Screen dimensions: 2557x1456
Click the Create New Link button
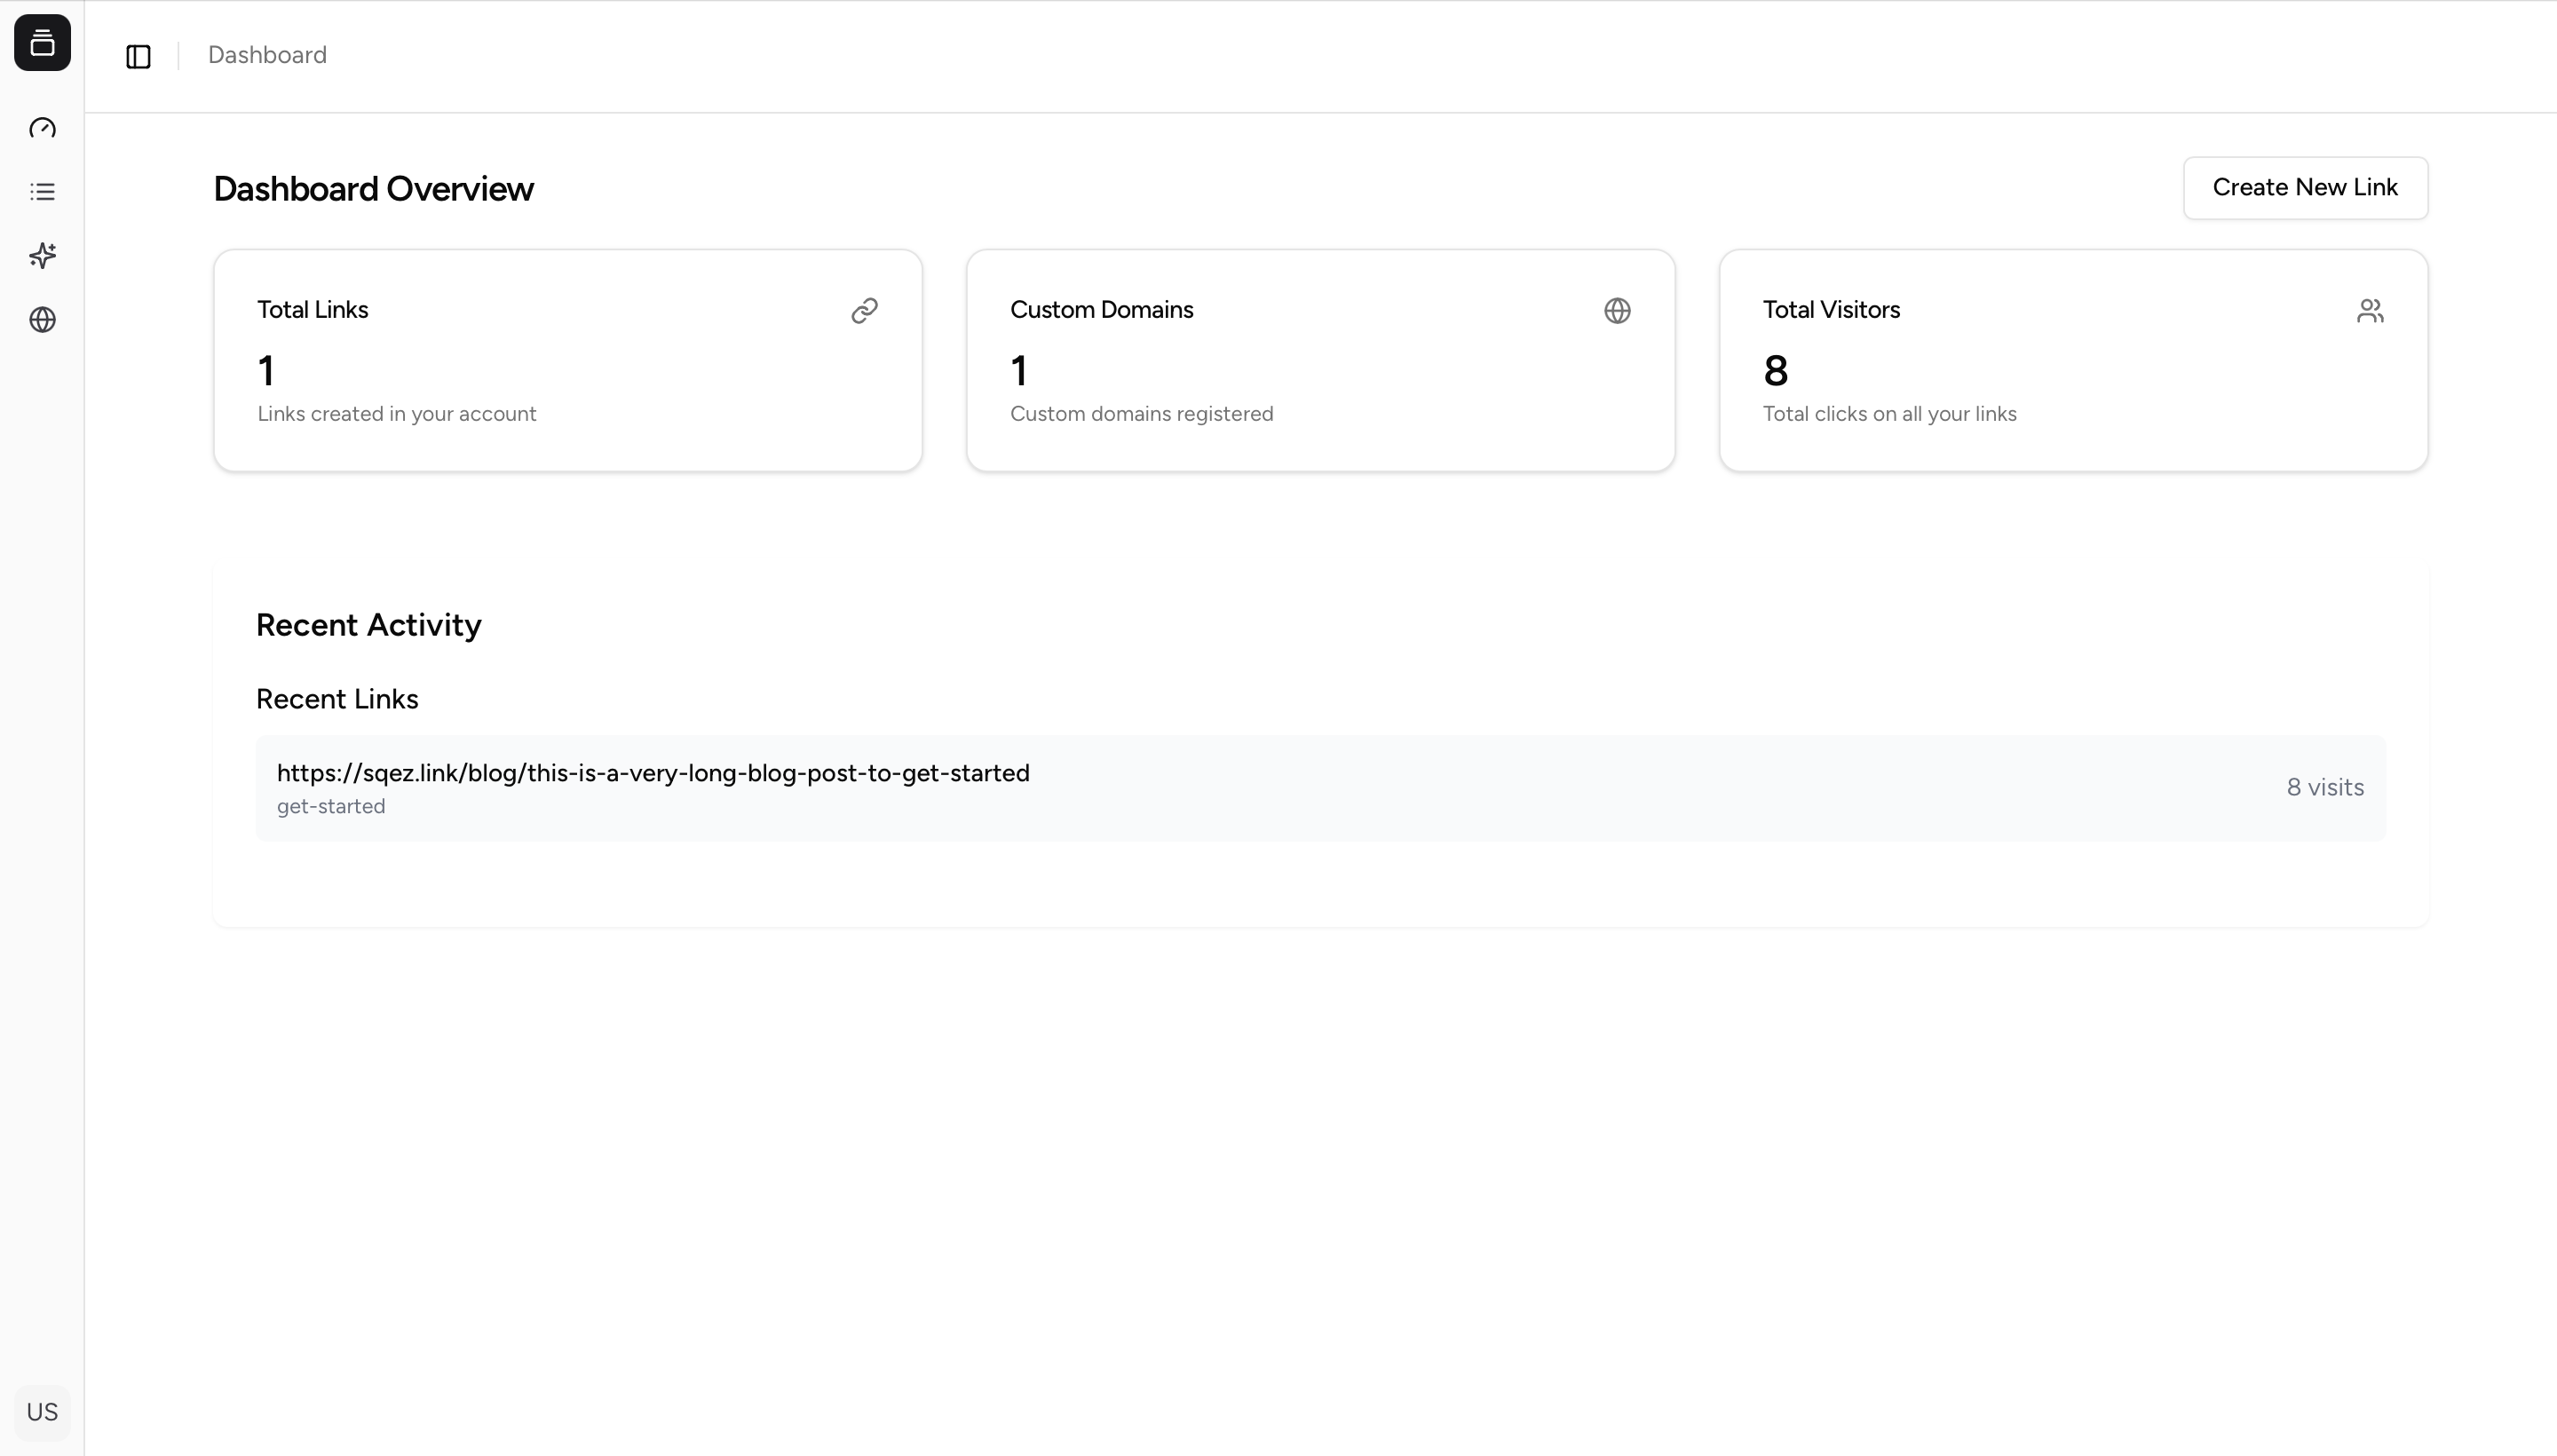[2305, 188]
